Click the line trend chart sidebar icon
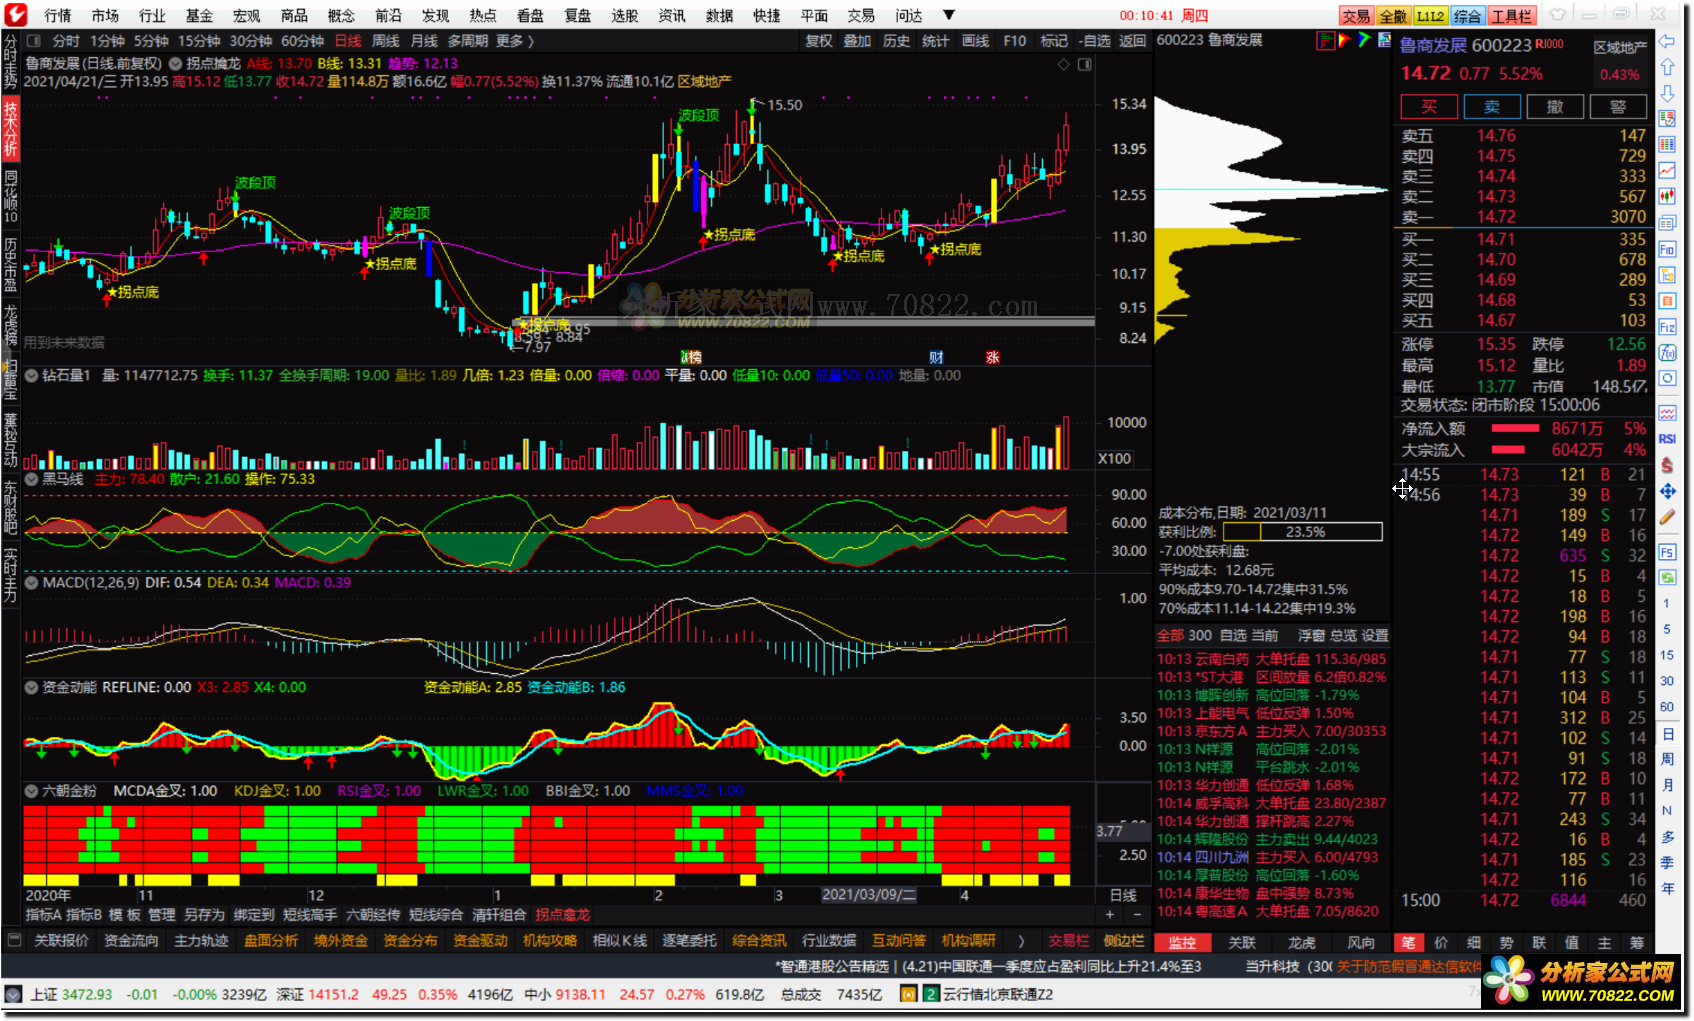This screenshot has height=1021, width=1694. click(1667, 171)
